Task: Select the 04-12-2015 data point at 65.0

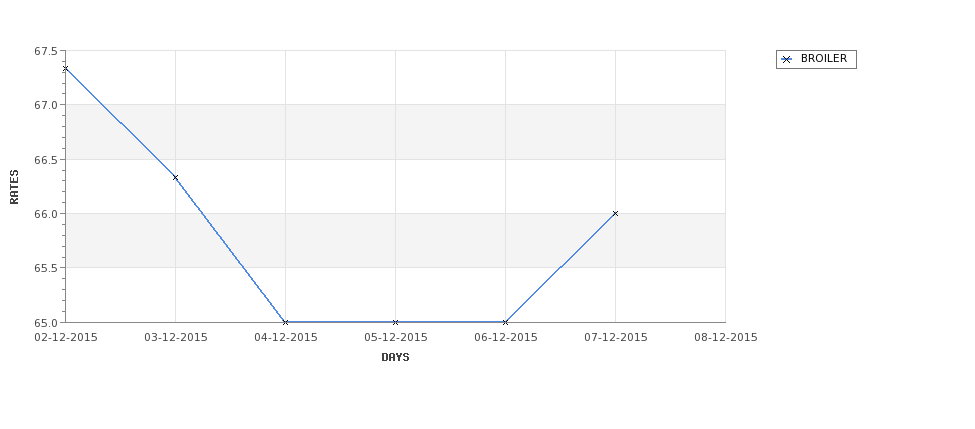Action: [285, 322]
